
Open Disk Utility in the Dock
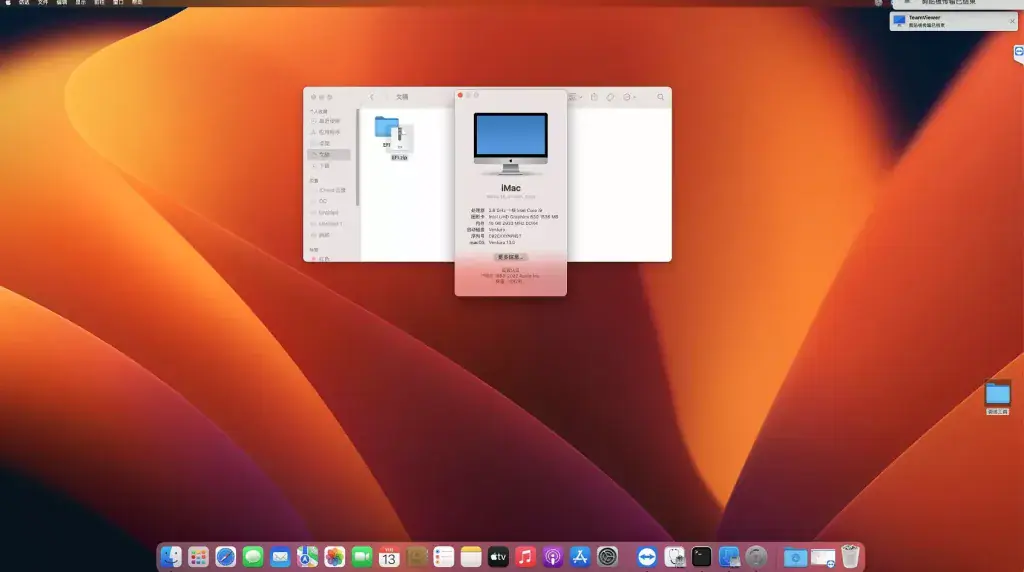point(675,557)
